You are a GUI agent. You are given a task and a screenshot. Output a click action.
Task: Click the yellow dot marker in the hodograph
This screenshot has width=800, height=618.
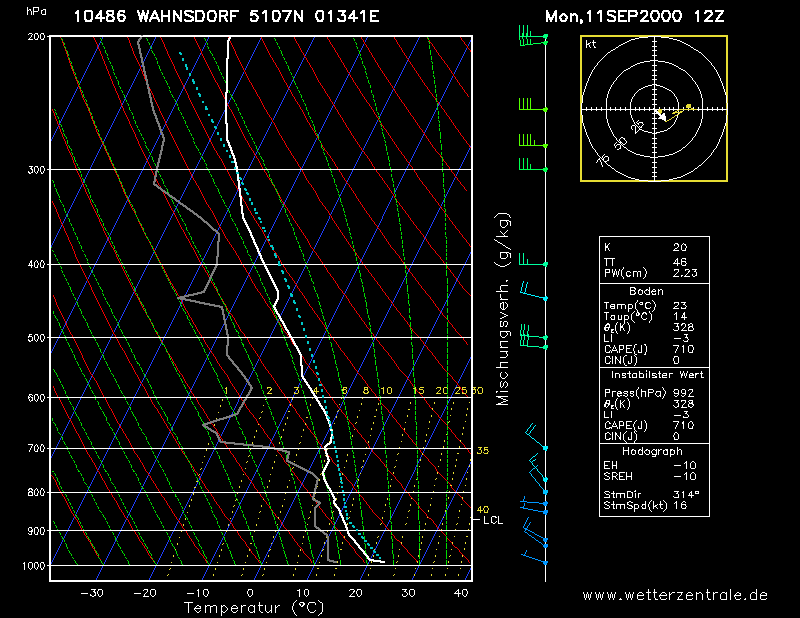(689, 106)
